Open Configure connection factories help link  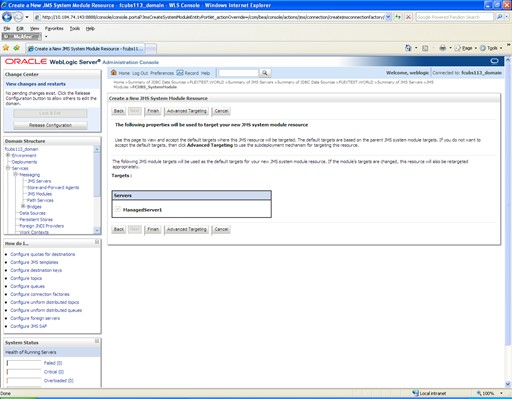(x=40, y=294)
